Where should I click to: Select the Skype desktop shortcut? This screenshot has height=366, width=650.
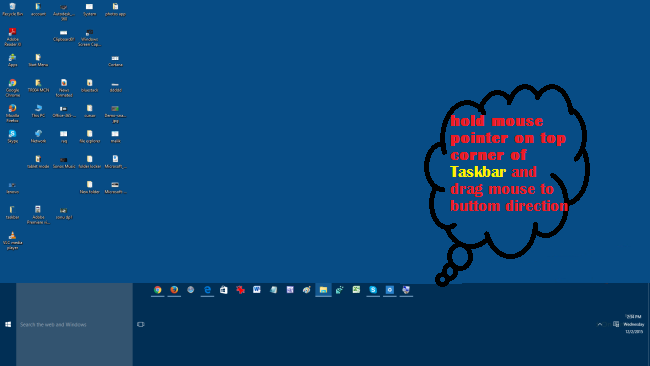pos(12,136)
